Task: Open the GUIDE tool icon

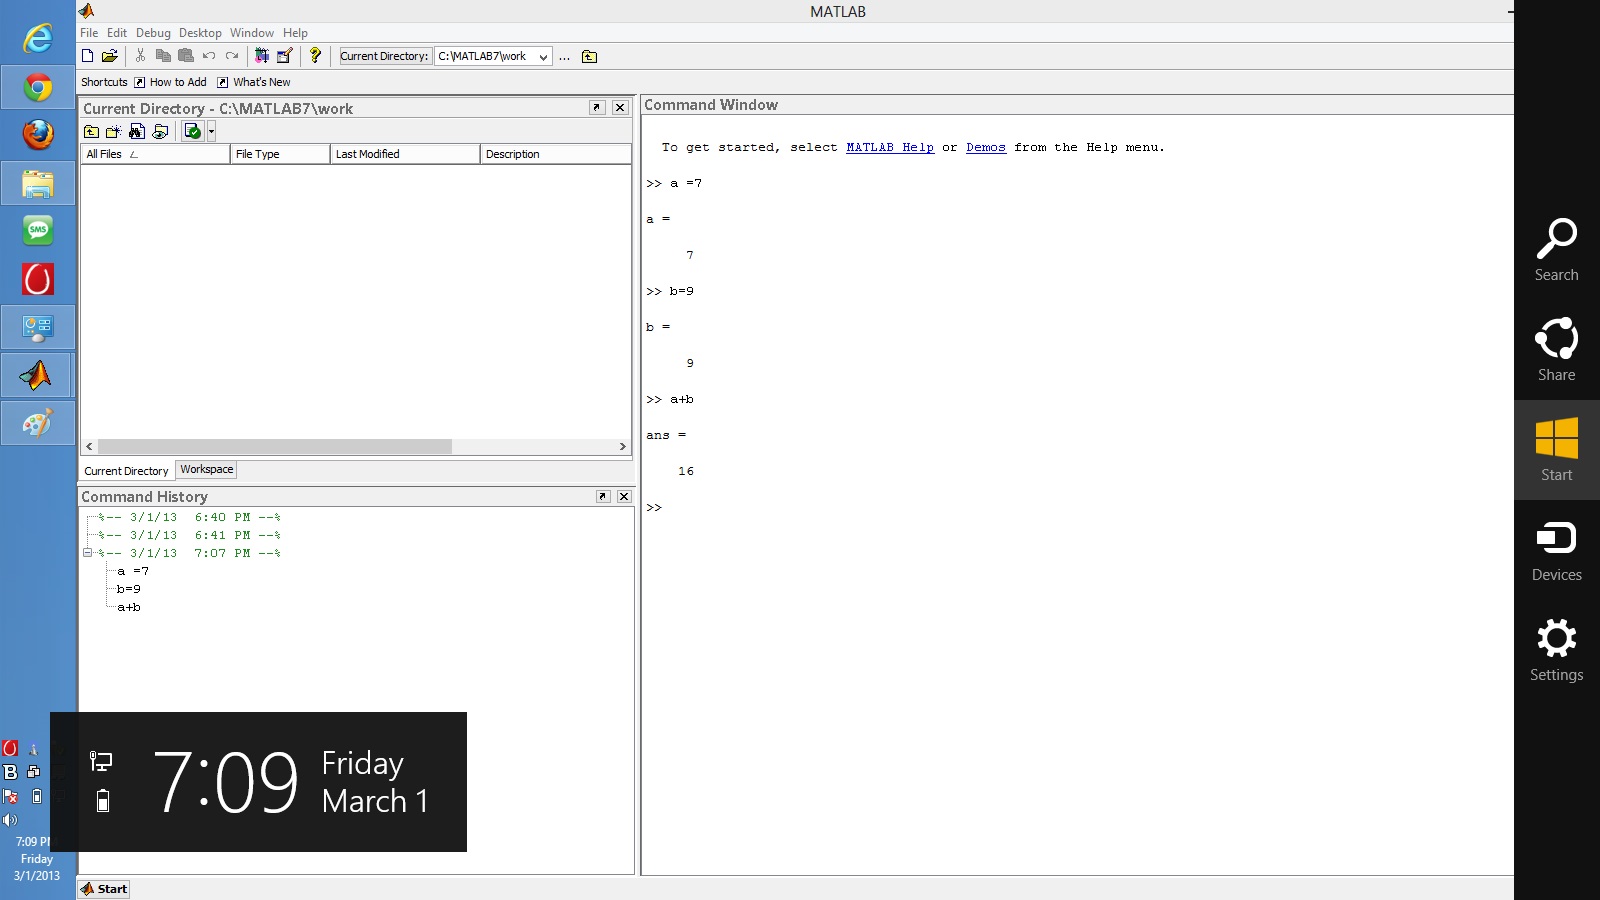Action: (285, 56)
